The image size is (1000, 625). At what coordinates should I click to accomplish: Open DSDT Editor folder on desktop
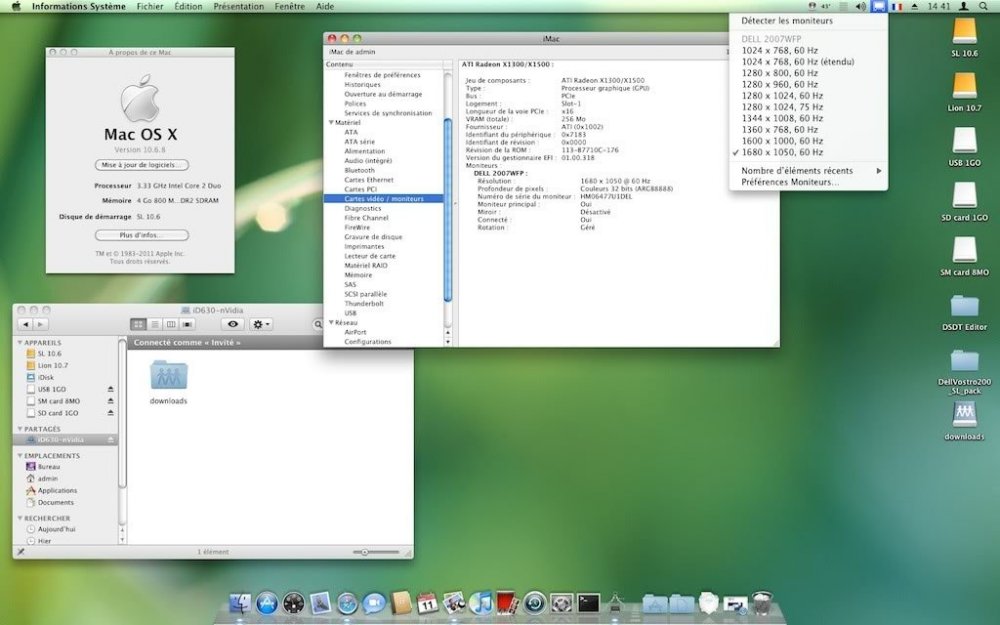coord(964,308)
